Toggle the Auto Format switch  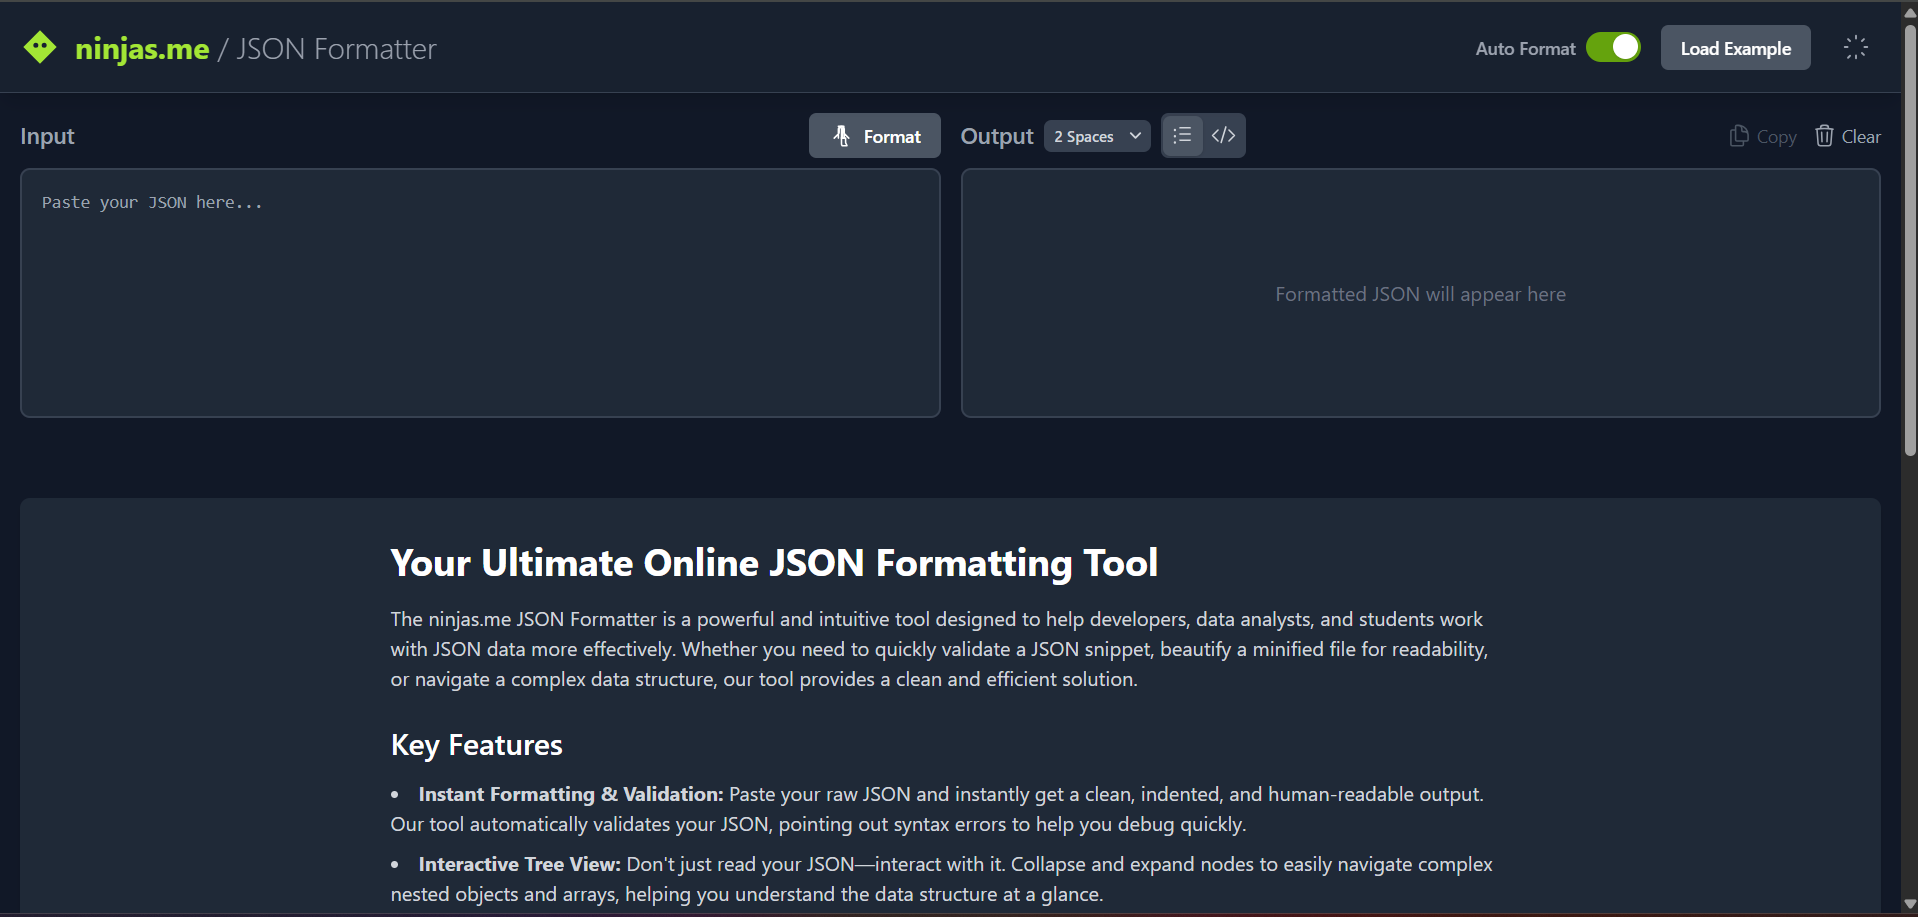point(1613,47)
